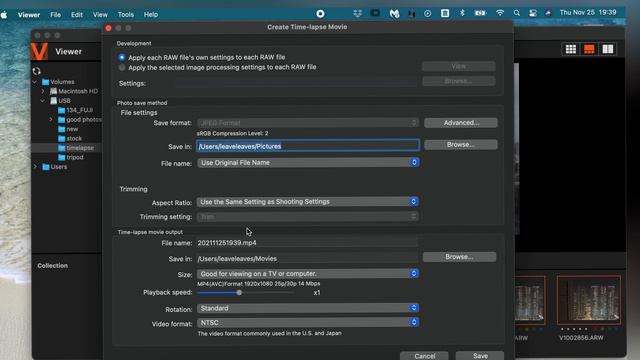The height and width of the screenshot is (360, 640).
Task: Click the Cancel button
Action: coord(424,356)
